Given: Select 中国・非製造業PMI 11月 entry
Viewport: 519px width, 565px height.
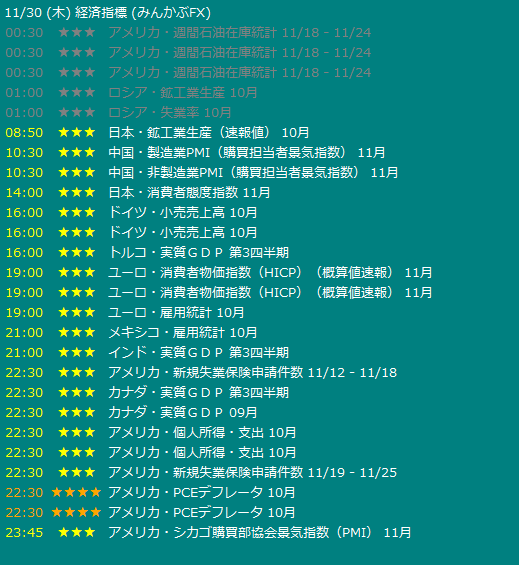Looking at the screenshot, I should (x=253, y=173).
